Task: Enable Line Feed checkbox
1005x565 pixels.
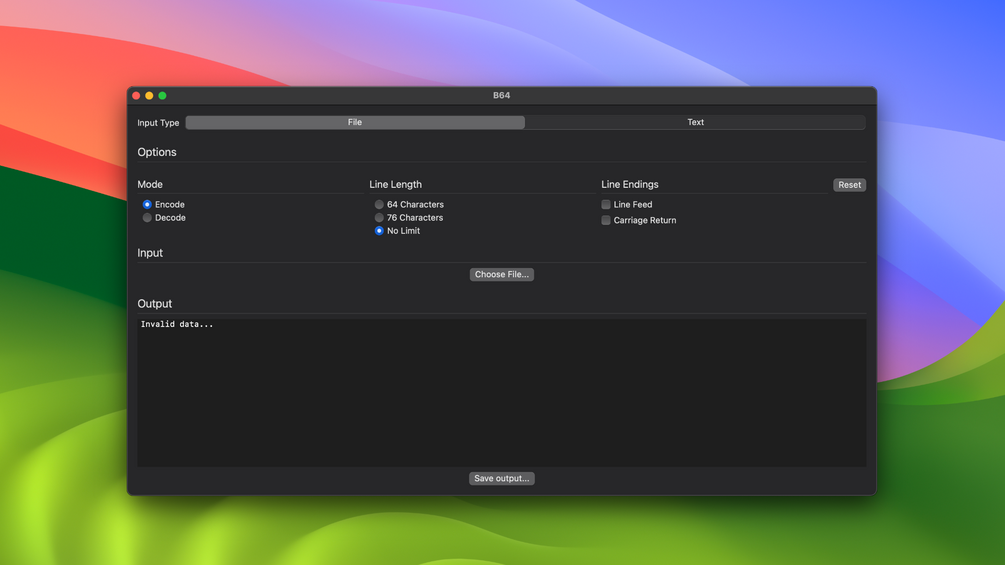Action: (x=606, y=204)
